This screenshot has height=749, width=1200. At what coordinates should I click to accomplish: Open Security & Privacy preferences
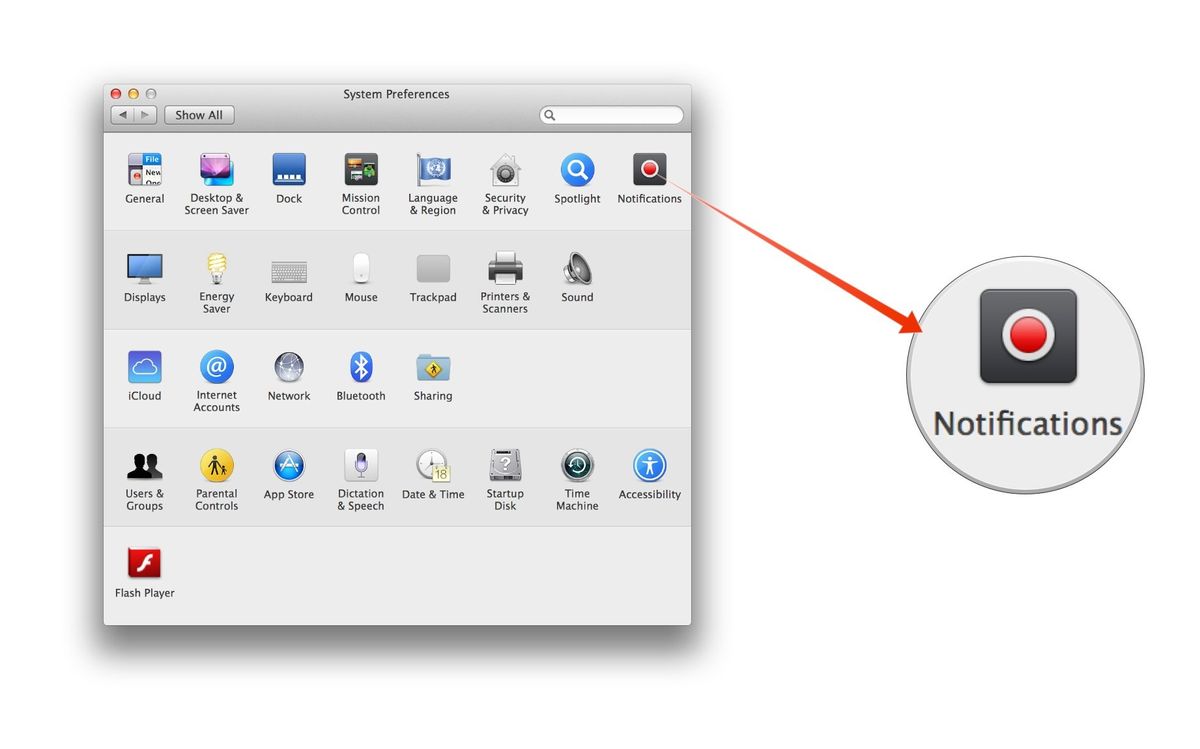505,170
